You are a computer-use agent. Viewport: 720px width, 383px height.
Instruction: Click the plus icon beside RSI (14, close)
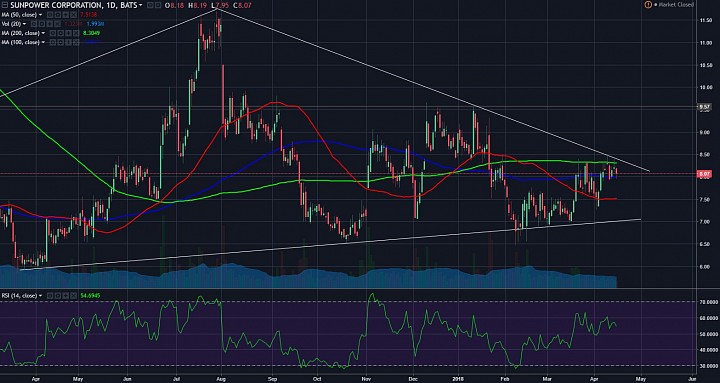[66, 295]
